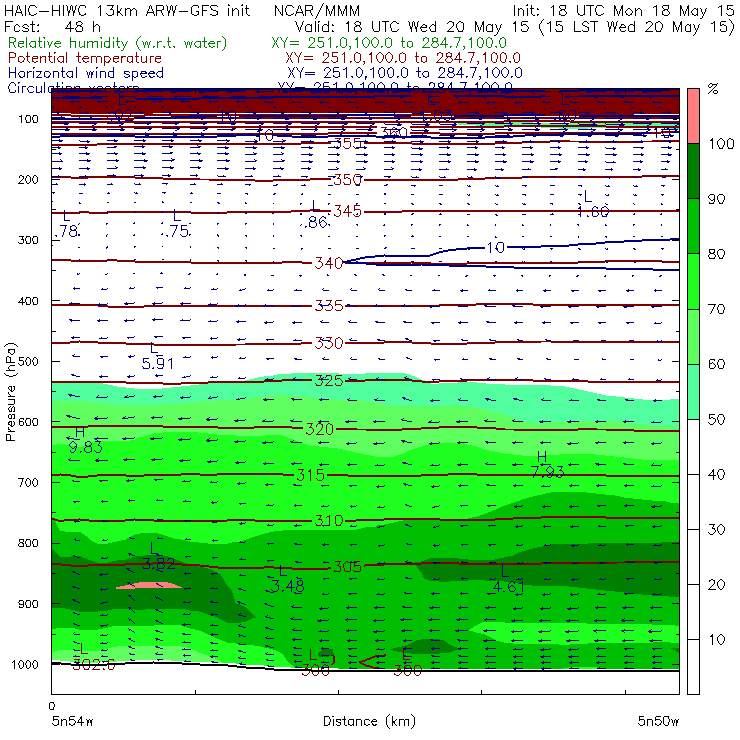
Task: Click the 'L .75' wind minimum label
Action: [x=178, y=224]
